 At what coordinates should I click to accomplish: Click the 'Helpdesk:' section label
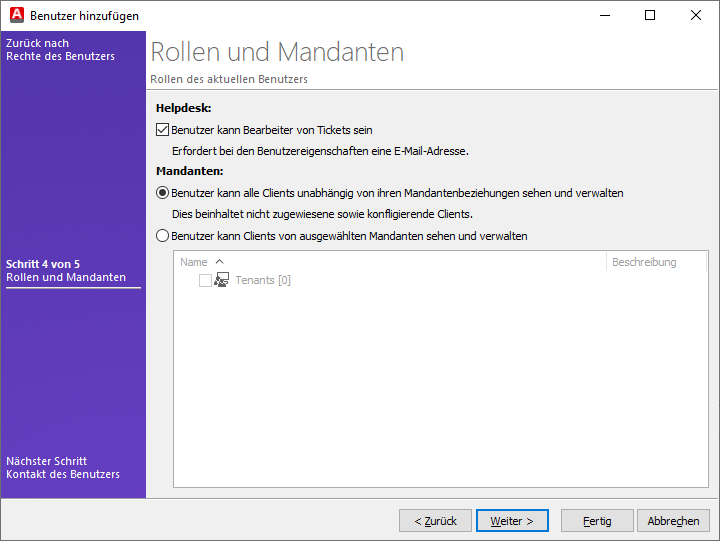pos(184,108)
